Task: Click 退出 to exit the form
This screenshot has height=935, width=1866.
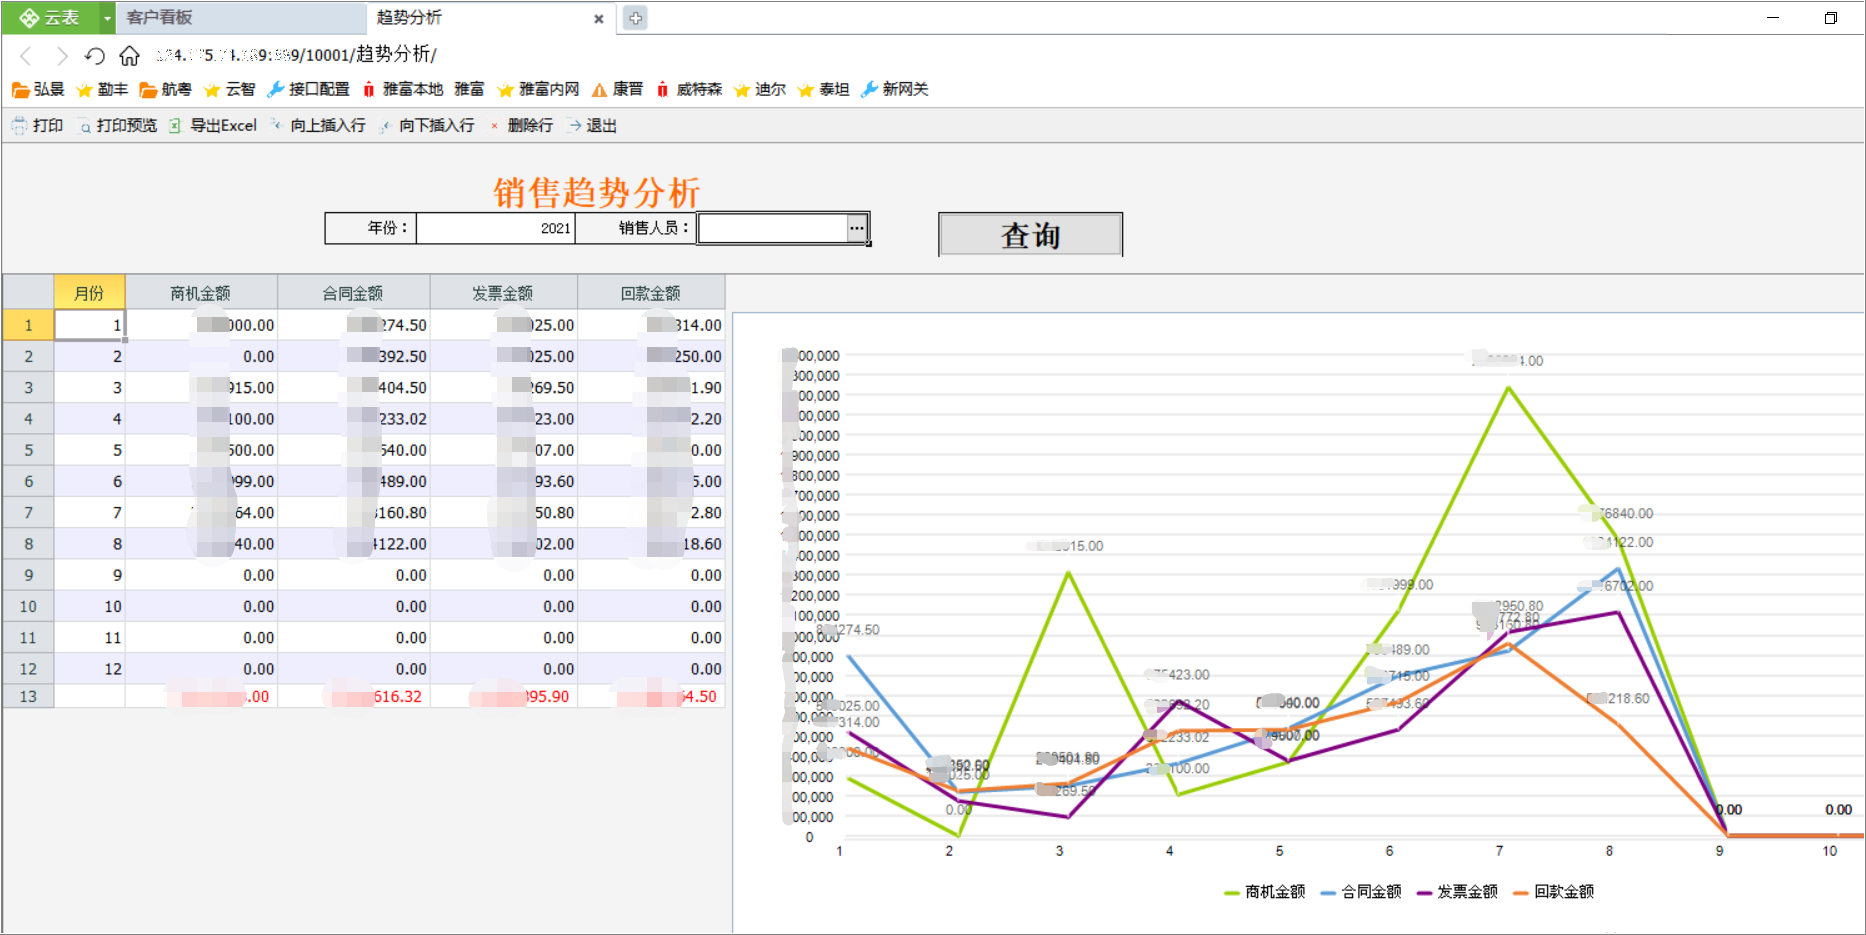Action: coord(592,126)
